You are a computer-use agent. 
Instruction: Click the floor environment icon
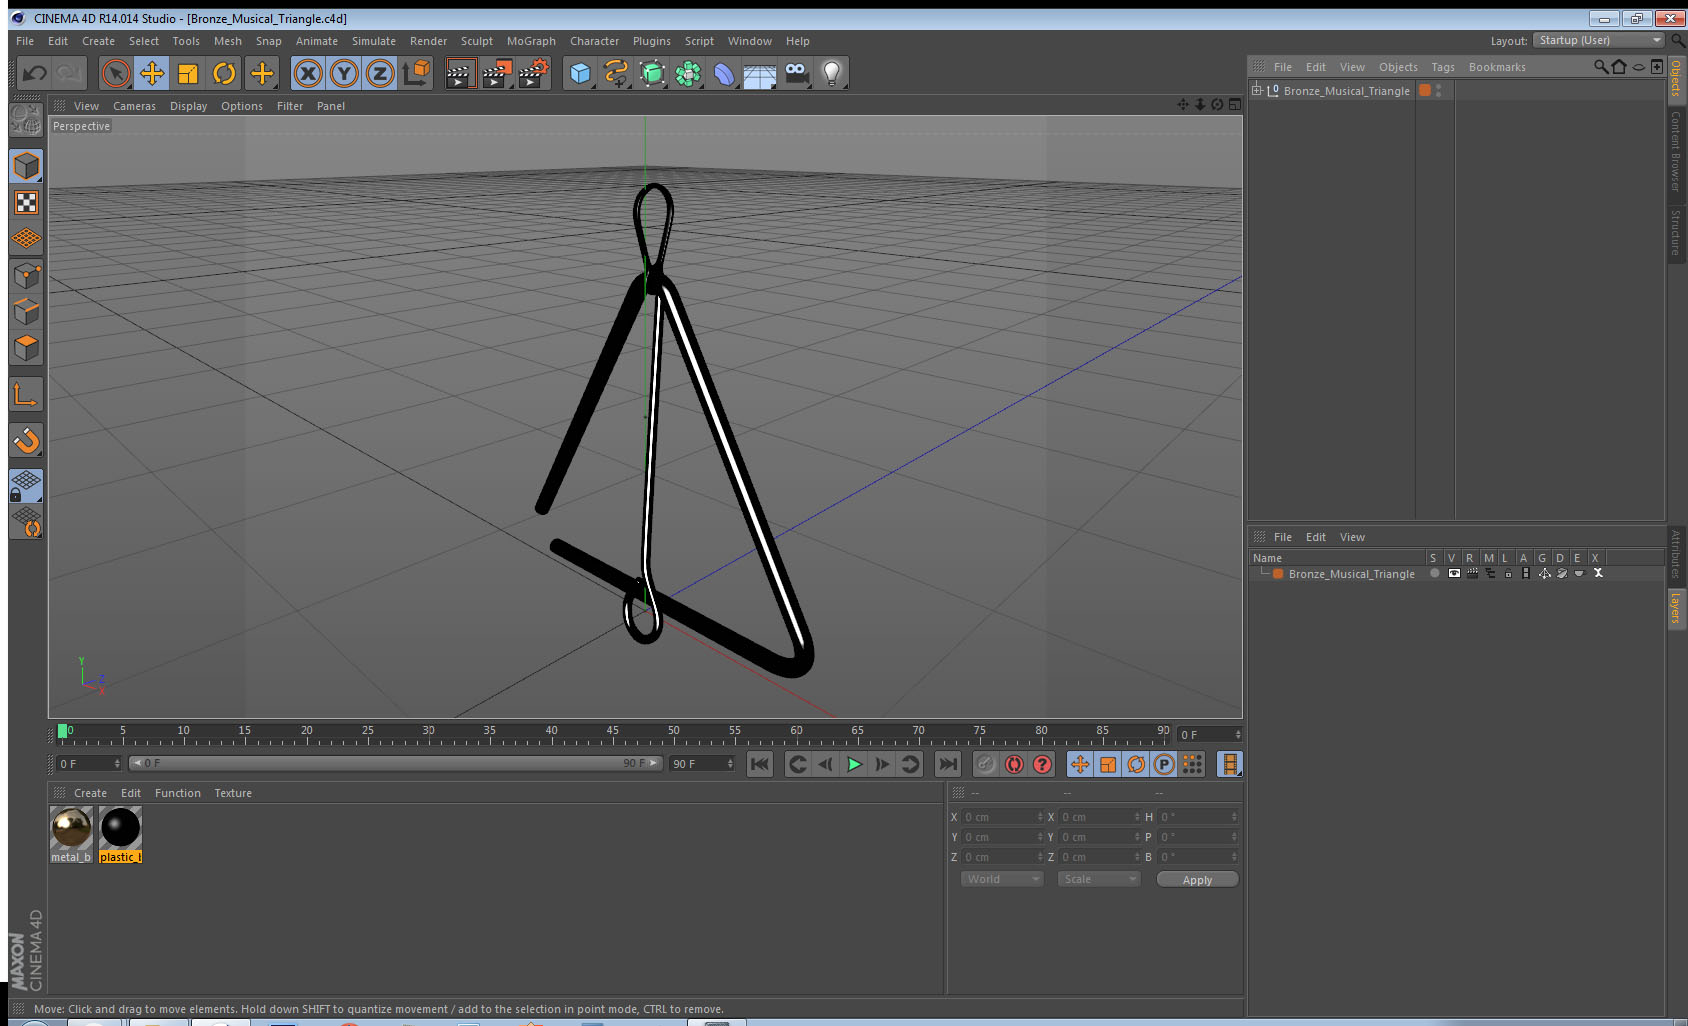pos(760,73)
